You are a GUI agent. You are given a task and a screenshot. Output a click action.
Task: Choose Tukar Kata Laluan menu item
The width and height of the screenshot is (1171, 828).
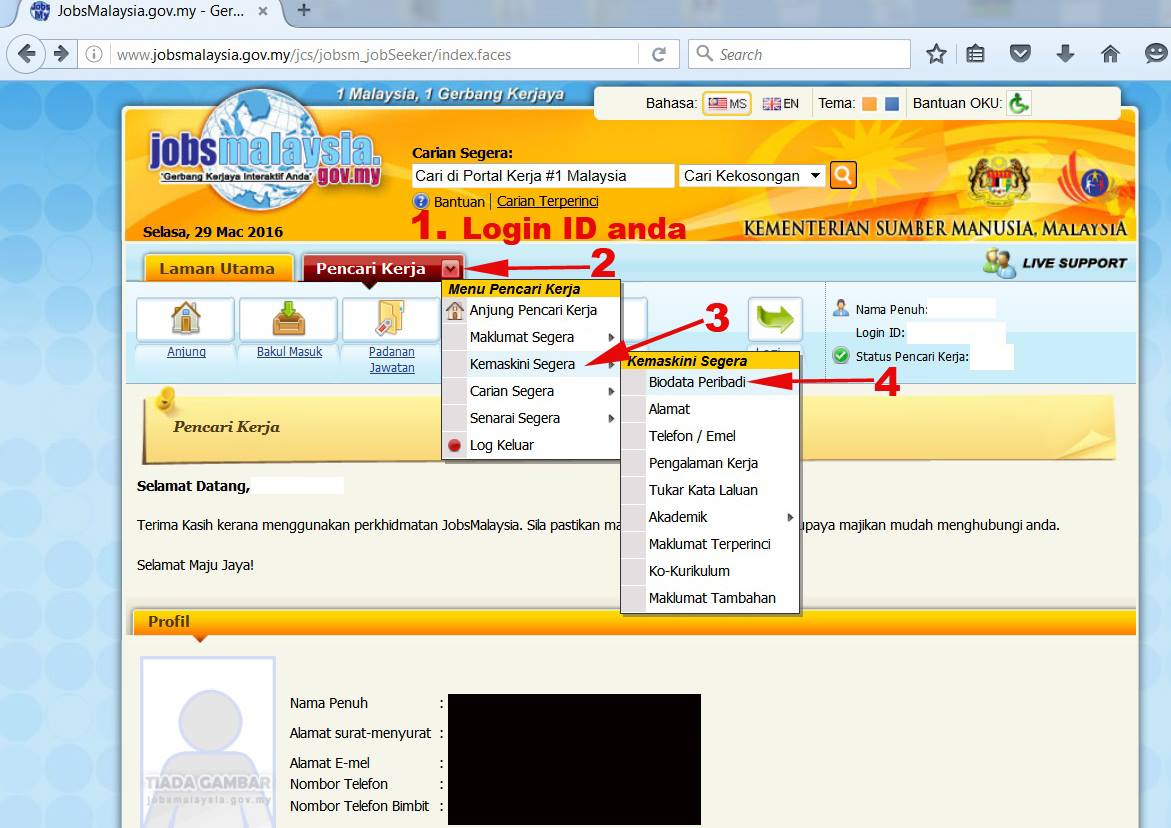pos(710,491)
